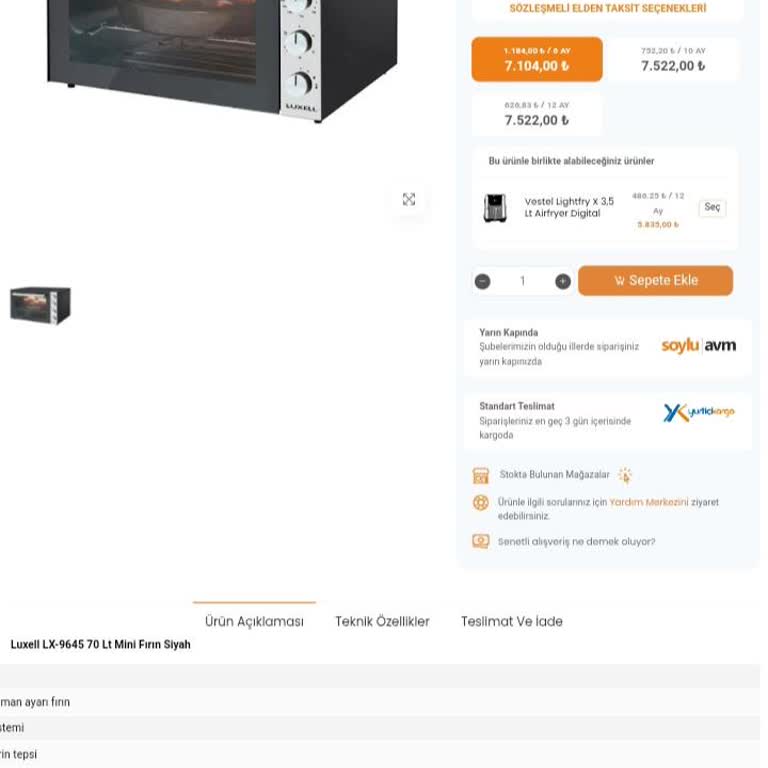This screenshot has width=768, height=768.
Task: Click the Yurtiçi Kargo logo
Action: 699,412
